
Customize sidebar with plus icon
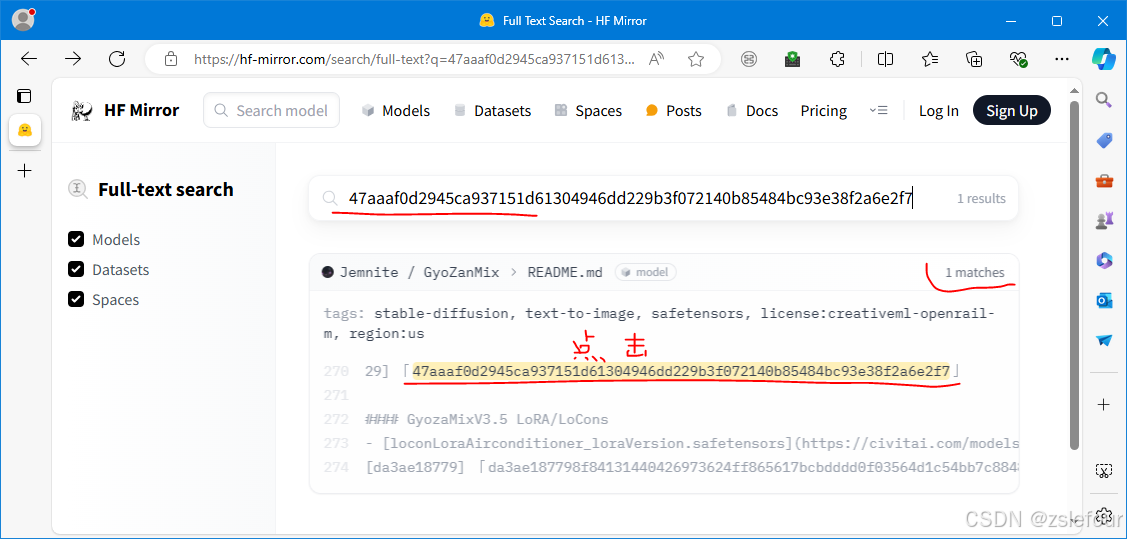[x=1104, y=405]
